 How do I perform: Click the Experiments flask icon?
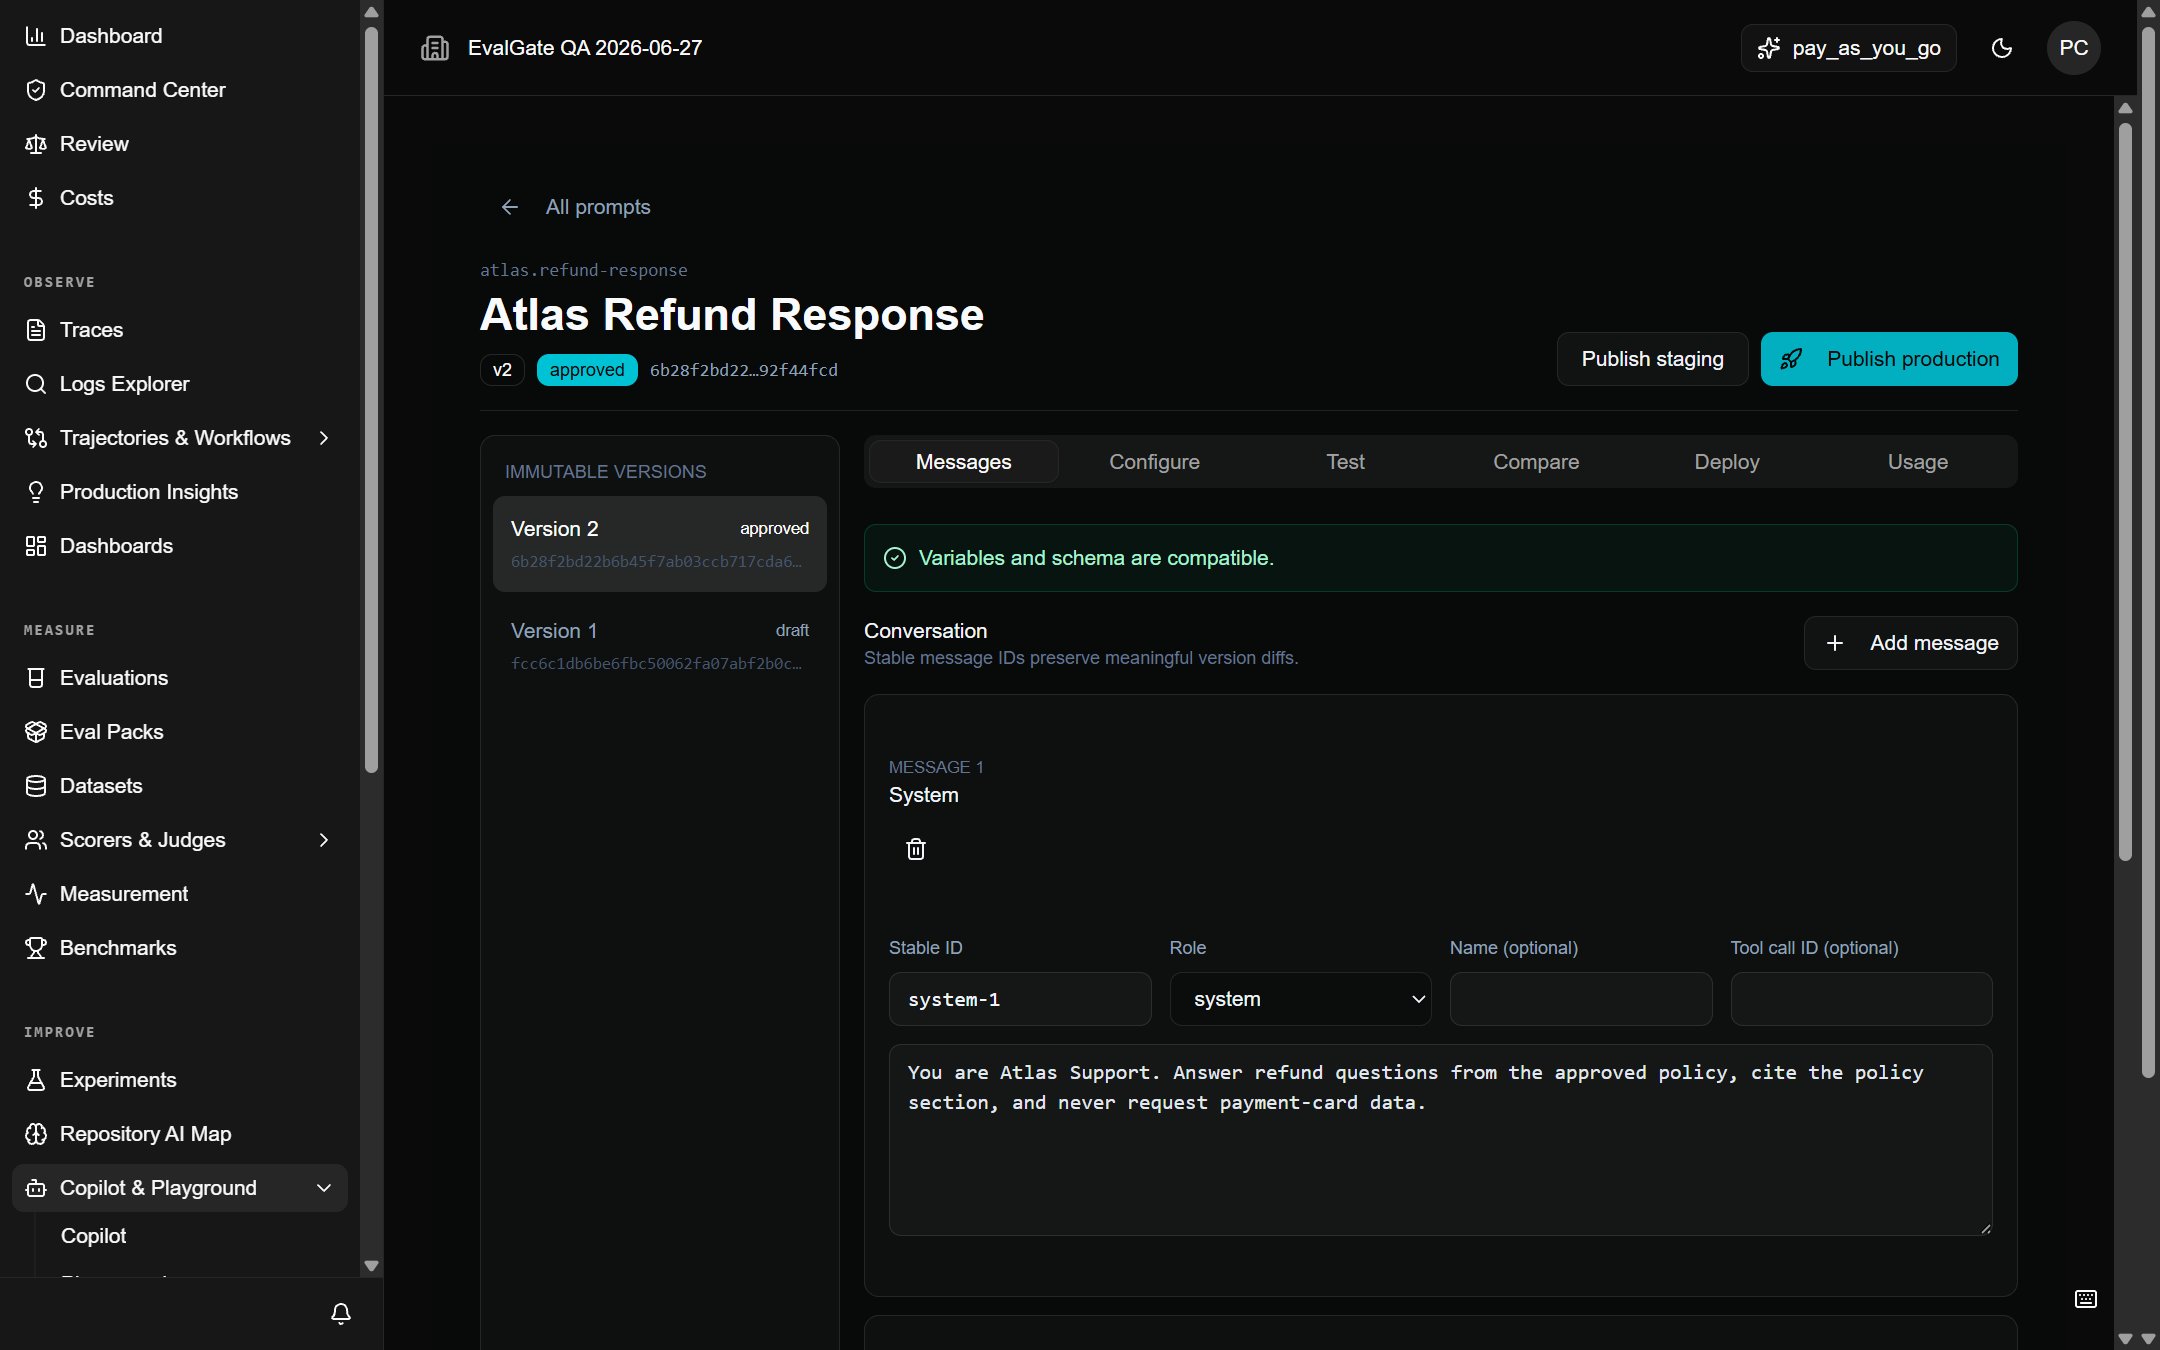[x=36, y=1080]
